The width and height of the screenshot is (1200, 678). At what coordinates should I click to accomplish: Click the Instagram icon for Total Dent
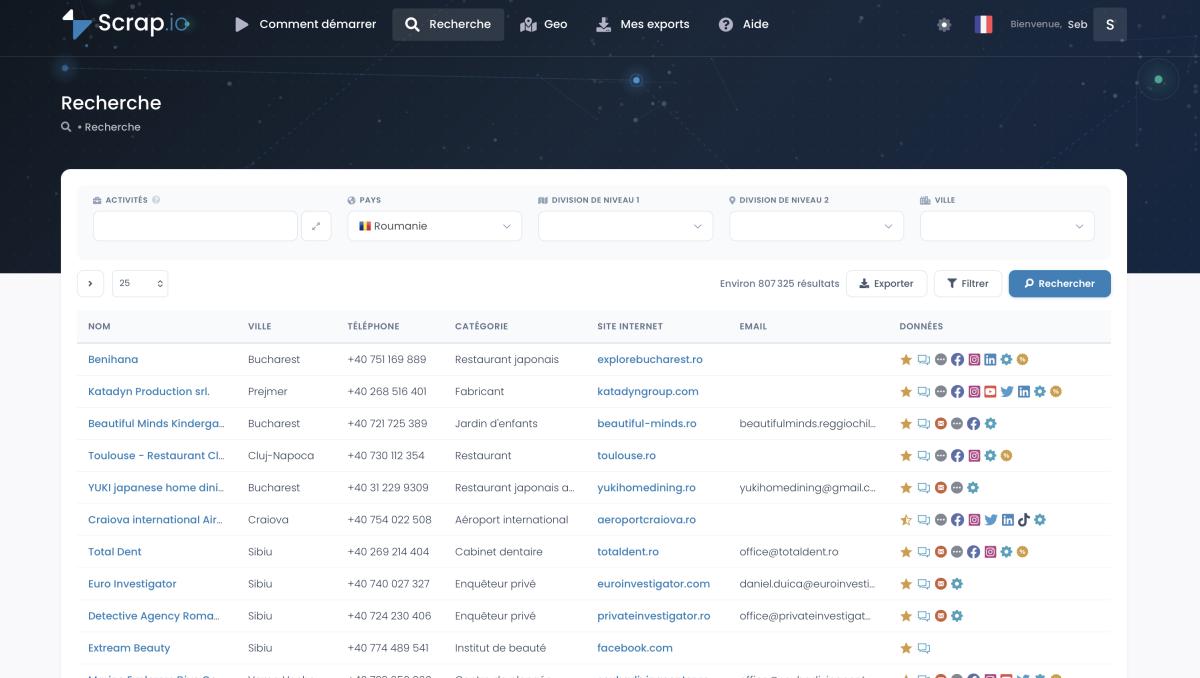click(x=990, y=552)
